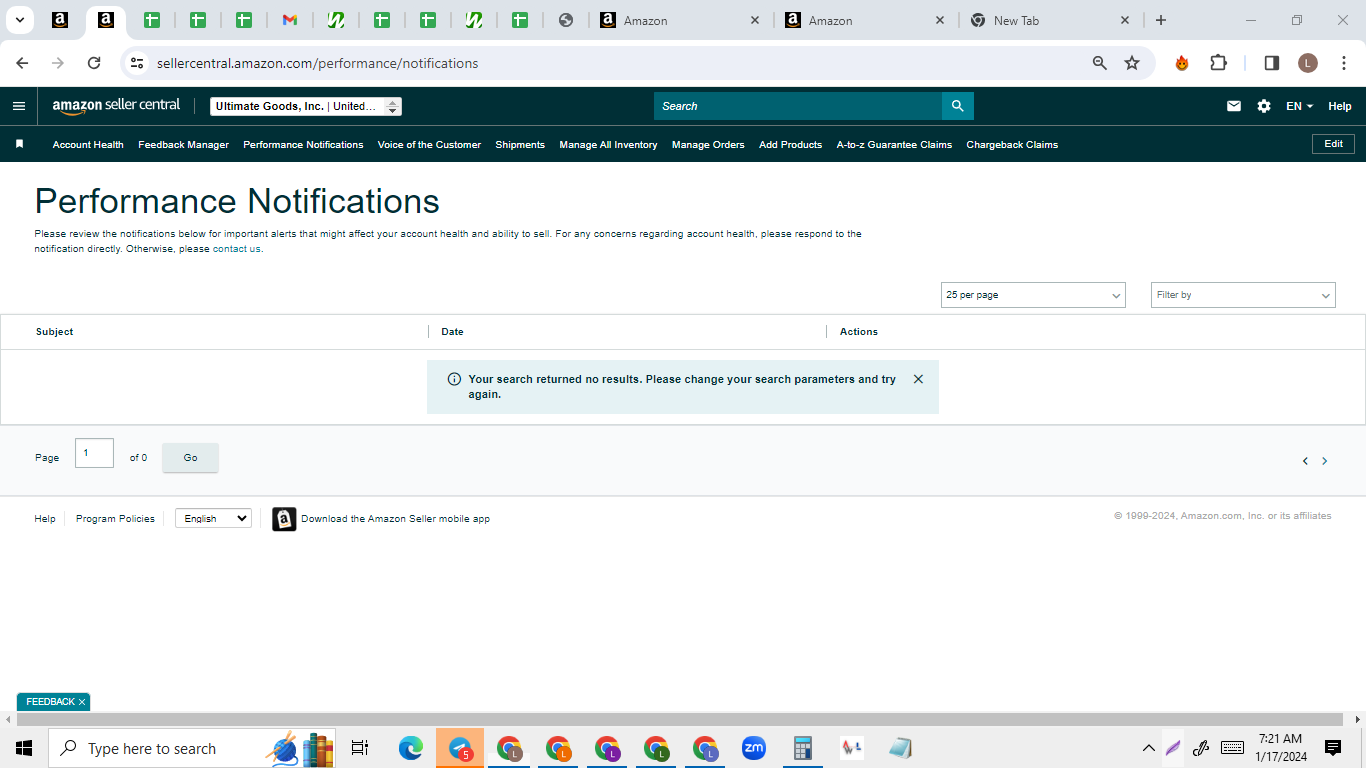Click the teal search magnifier button
This screenshot has width=1366, height=768.
[x=957, y=106]
